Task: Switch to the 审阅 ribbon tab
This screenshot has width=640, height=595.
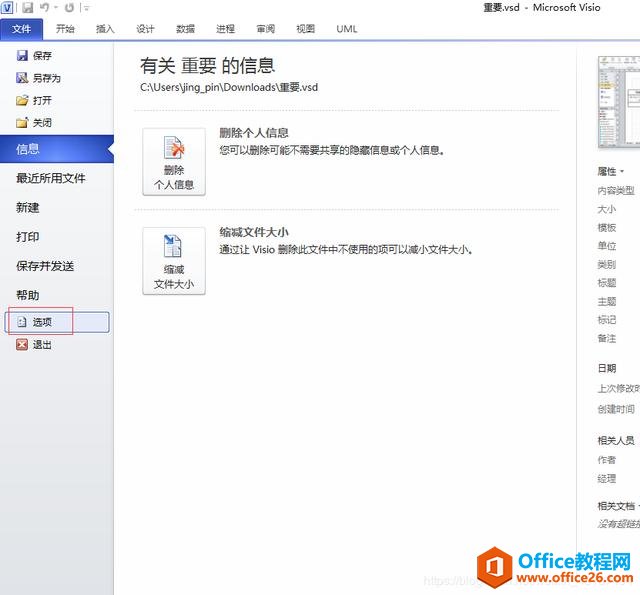Action: point(265,29)
